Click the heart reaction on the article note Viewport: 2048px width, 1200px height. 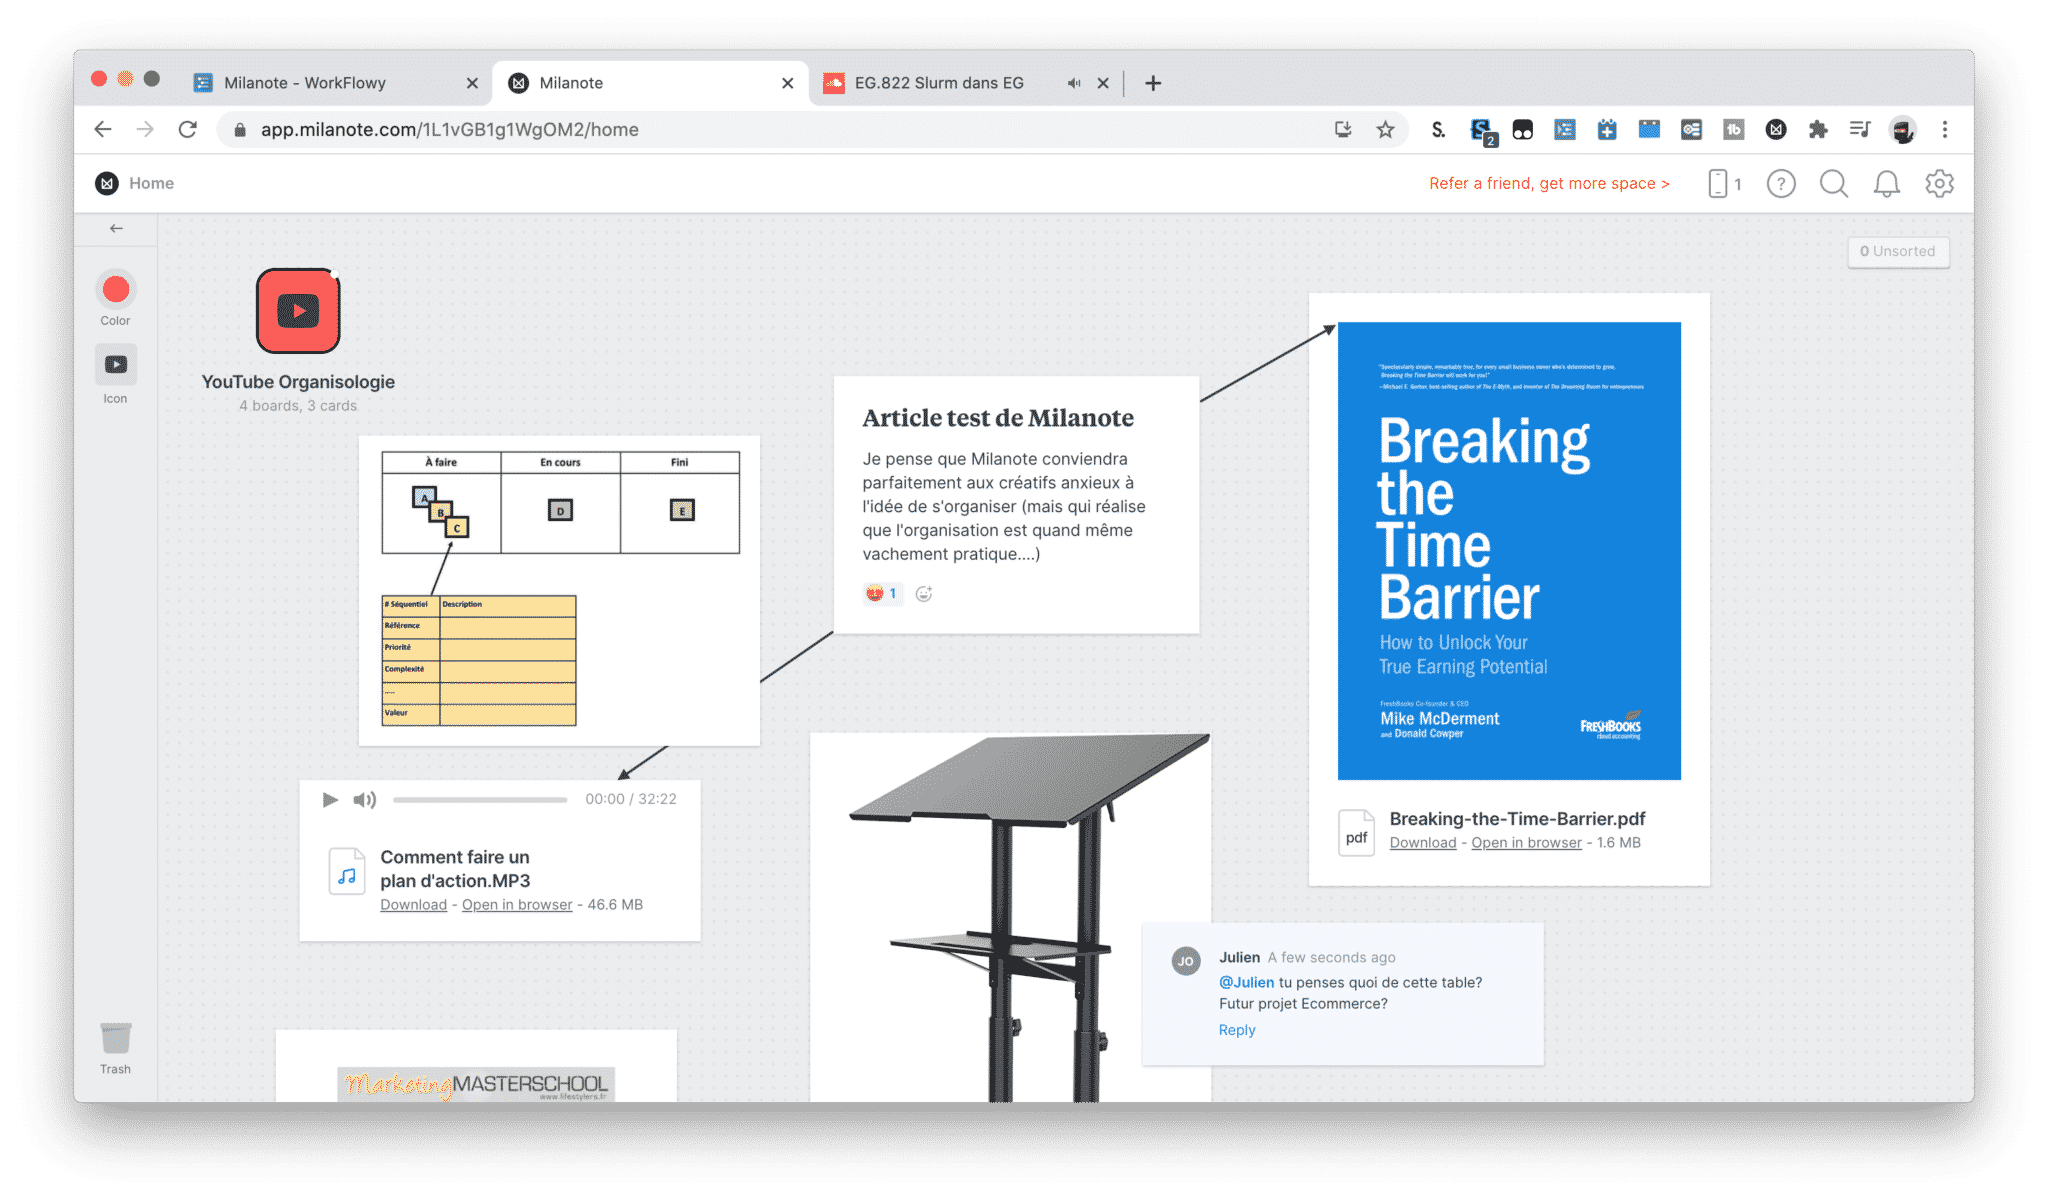click(882, 594)
